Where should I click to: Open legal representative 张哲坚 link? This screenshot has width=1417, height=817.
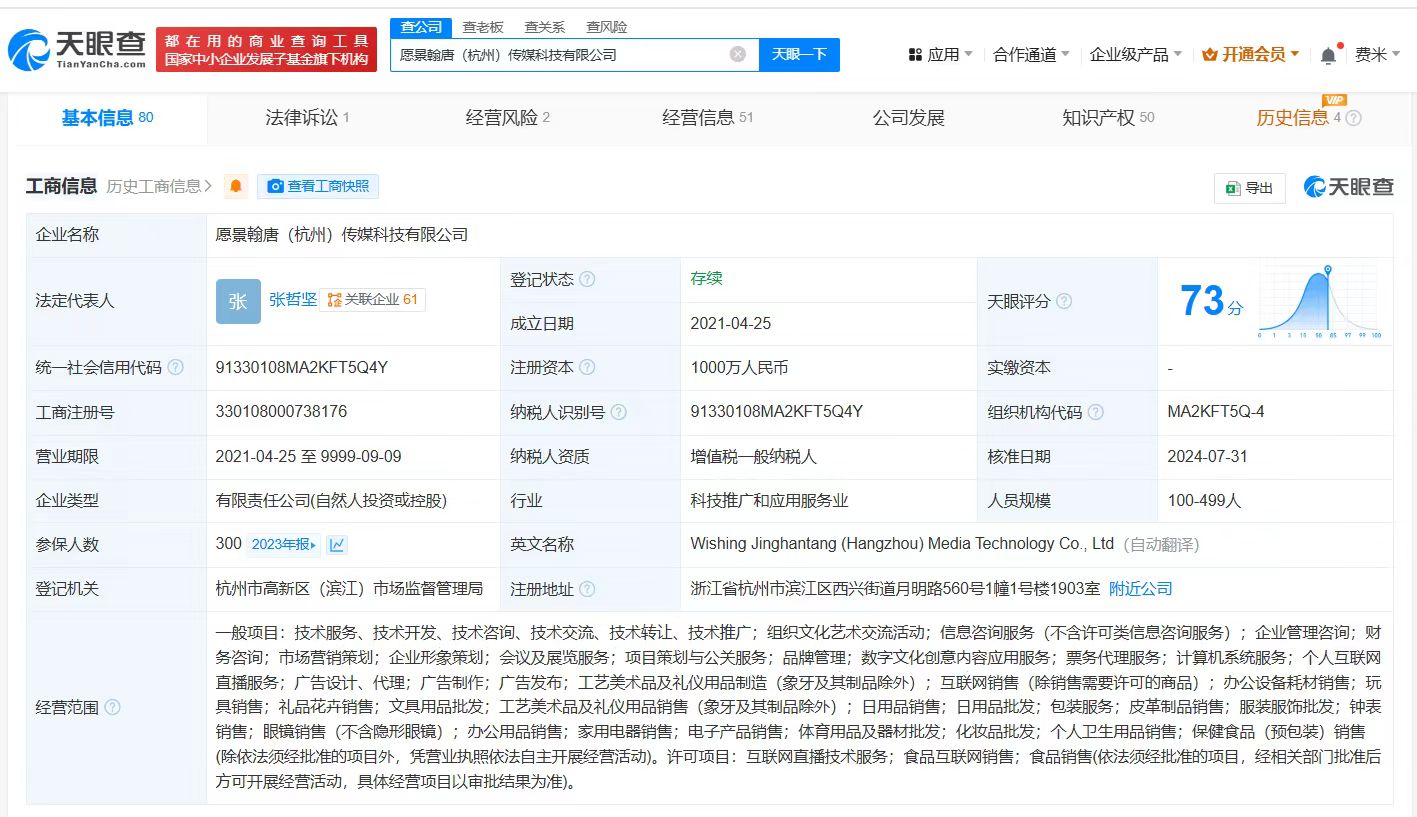tap(293, 299)
